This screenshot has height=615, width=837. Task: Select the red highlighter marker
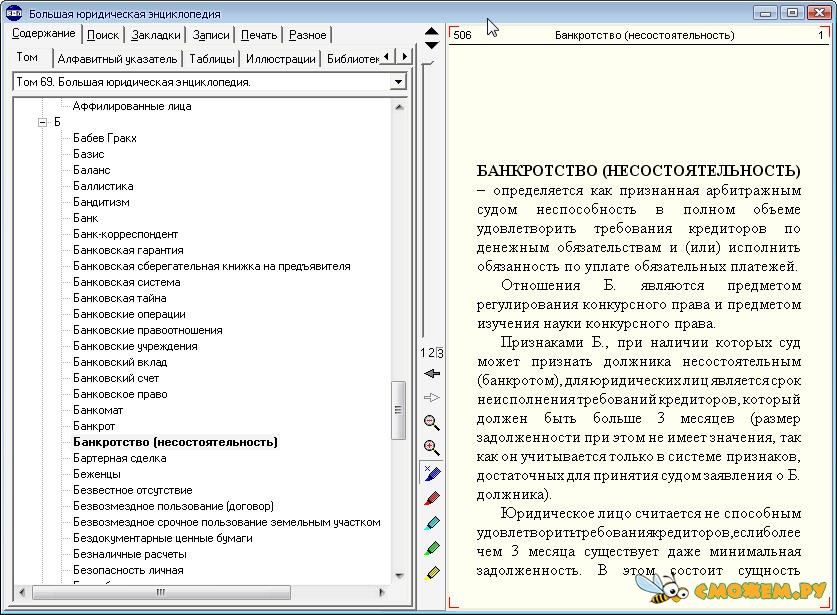(x=432, y=498)
